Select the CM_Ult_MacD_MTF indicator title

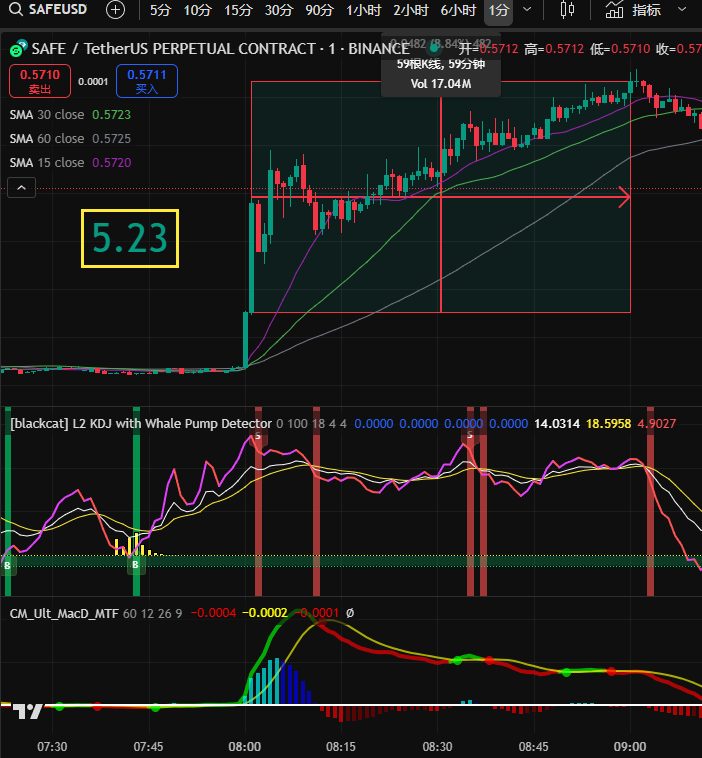(64, 614)
